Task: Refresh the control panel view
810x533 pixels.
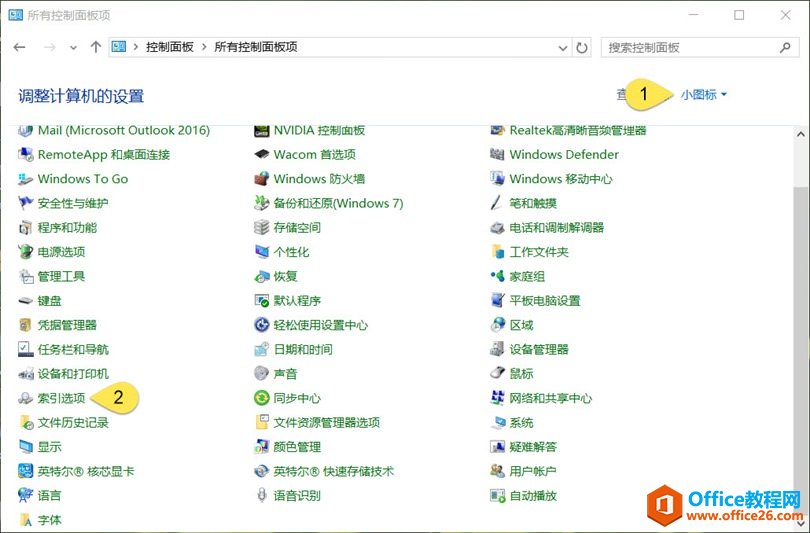Action: tap(582, 48)
